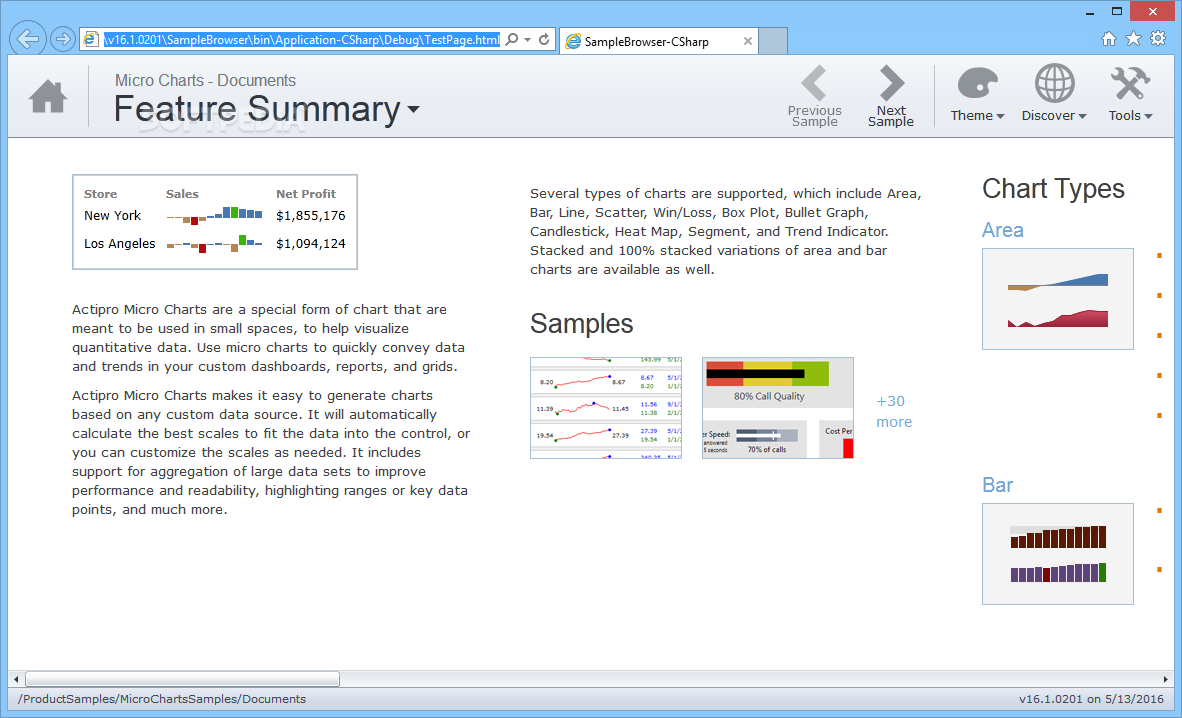Click status path /ProductSamples/MicroChartsSamples/Documents
This screenshot has height=718, width=1182.
tap(162, 699)
